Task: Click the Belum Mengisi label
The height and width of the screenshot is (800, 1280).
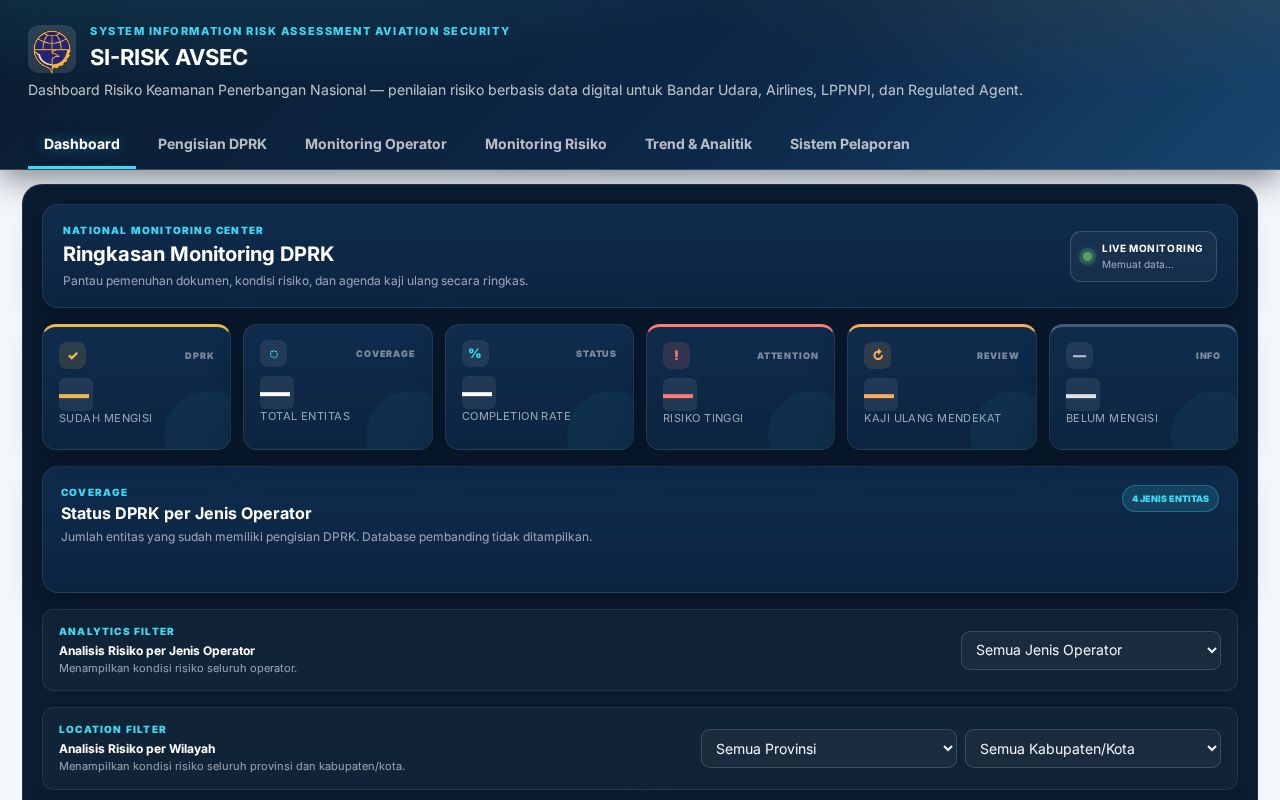Action: click(x=1112, y=418)
